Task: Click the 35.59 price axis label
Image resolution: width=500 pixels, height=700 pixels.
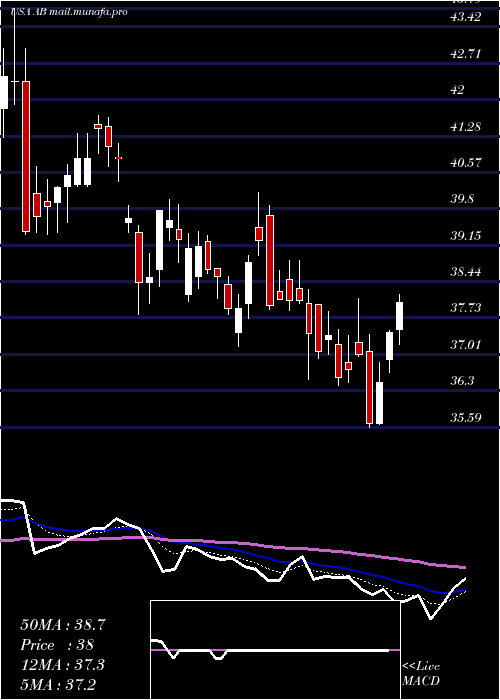Action: 466,417
